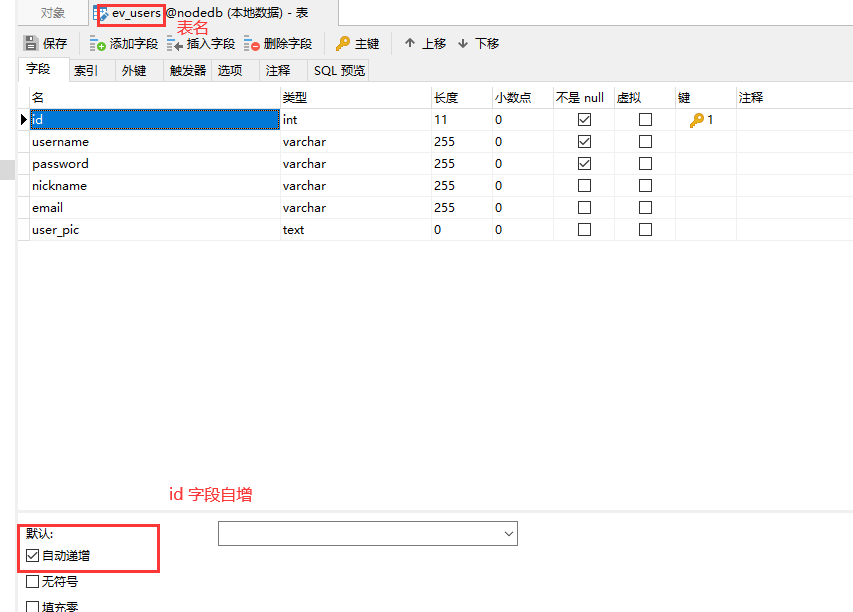Screen dimensions: 853x612
Task: Switch to the Options (选项) tab
Action: 235,71
